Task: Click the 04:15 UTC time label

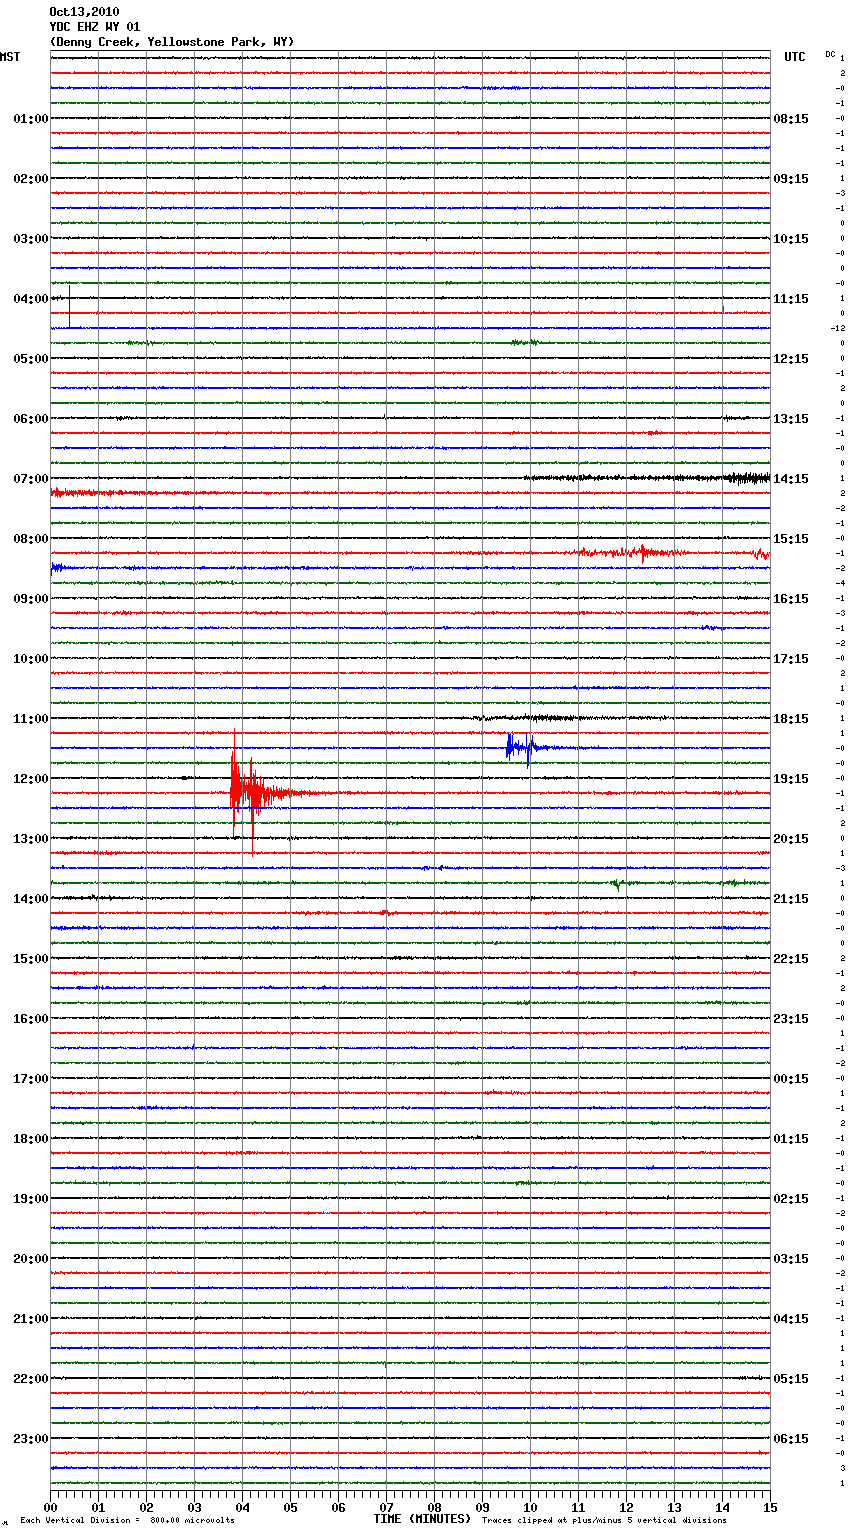Action: pos(791,1319)
